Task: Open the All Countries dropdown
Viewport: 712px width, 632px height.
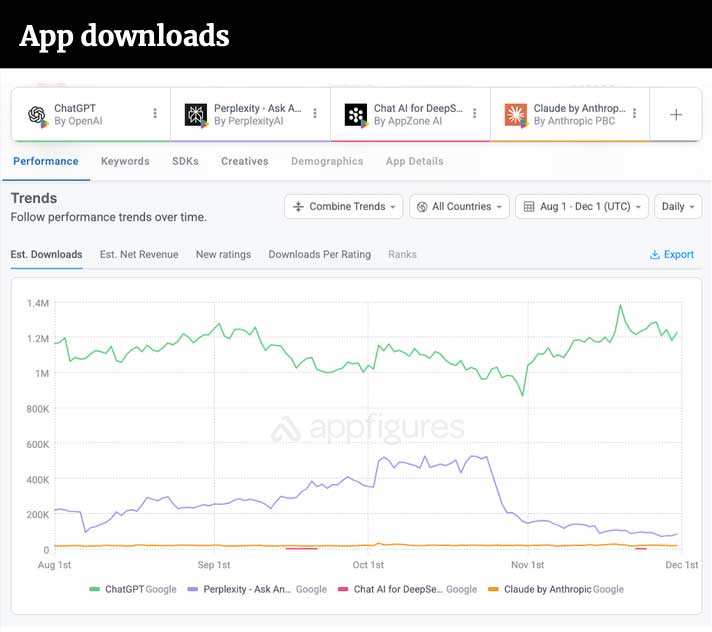Action: pyautogui.click(x=460, y=207)
